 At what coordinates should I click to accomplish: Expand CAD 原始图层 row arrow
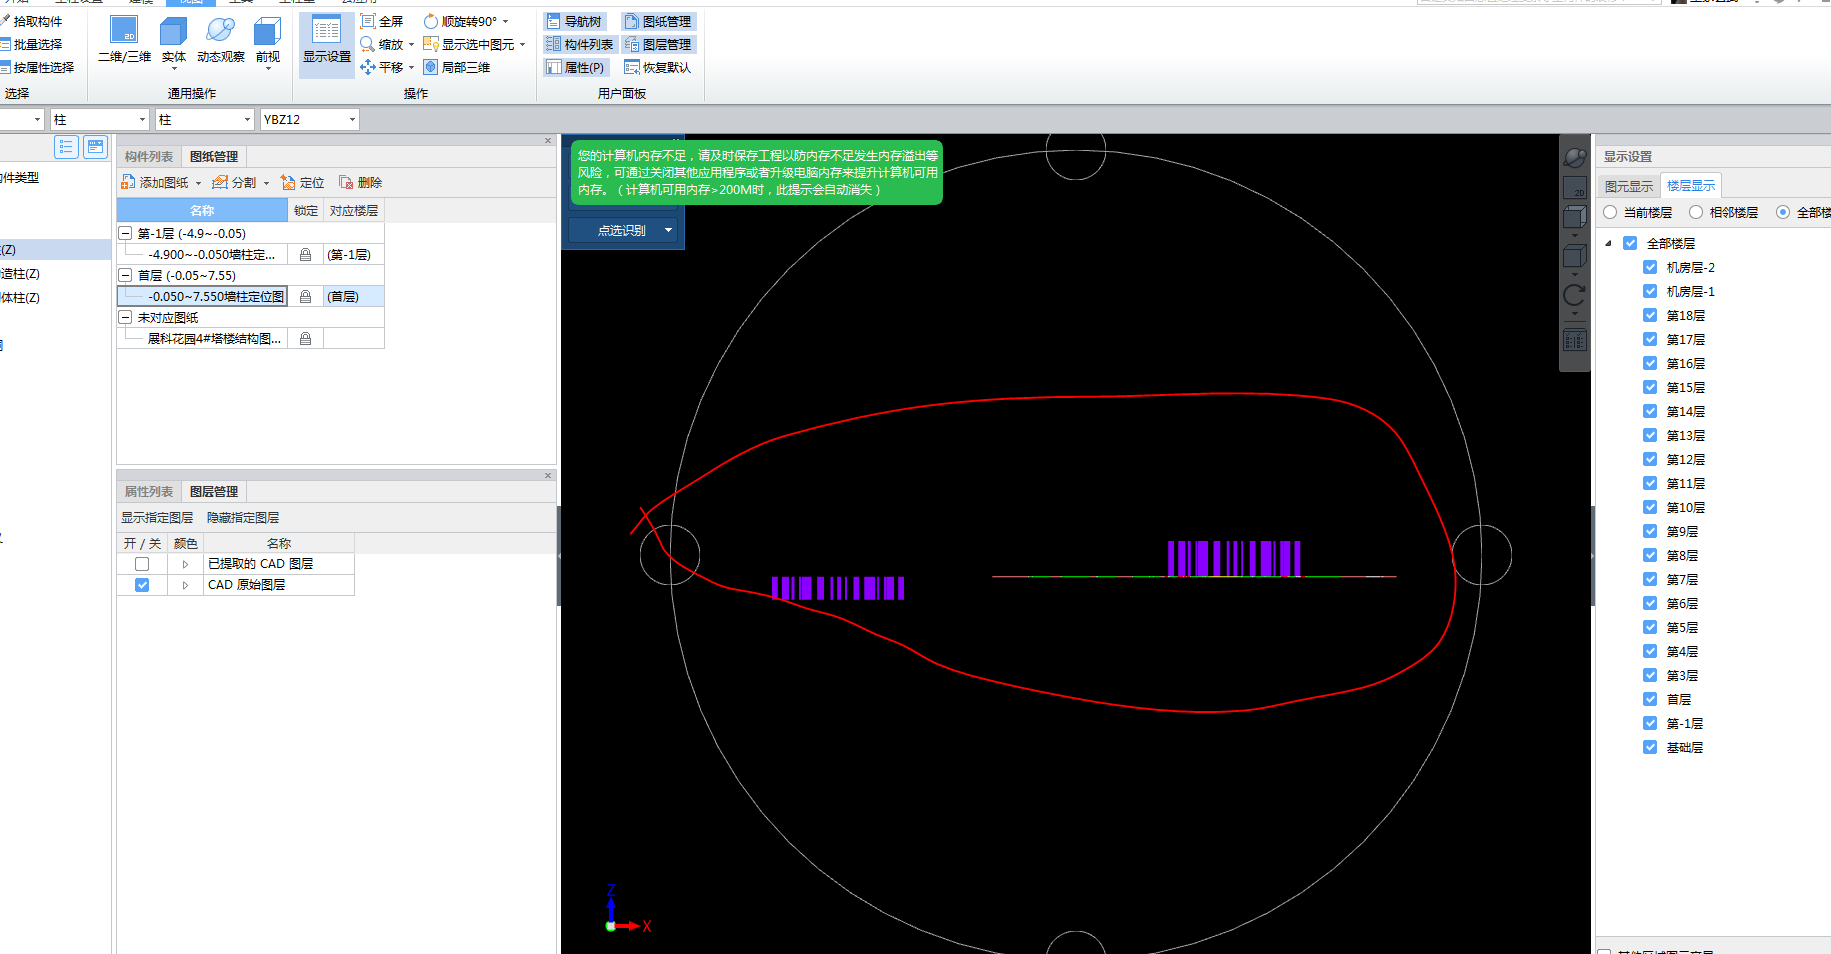pyautogui.click(x=185, y=585)
